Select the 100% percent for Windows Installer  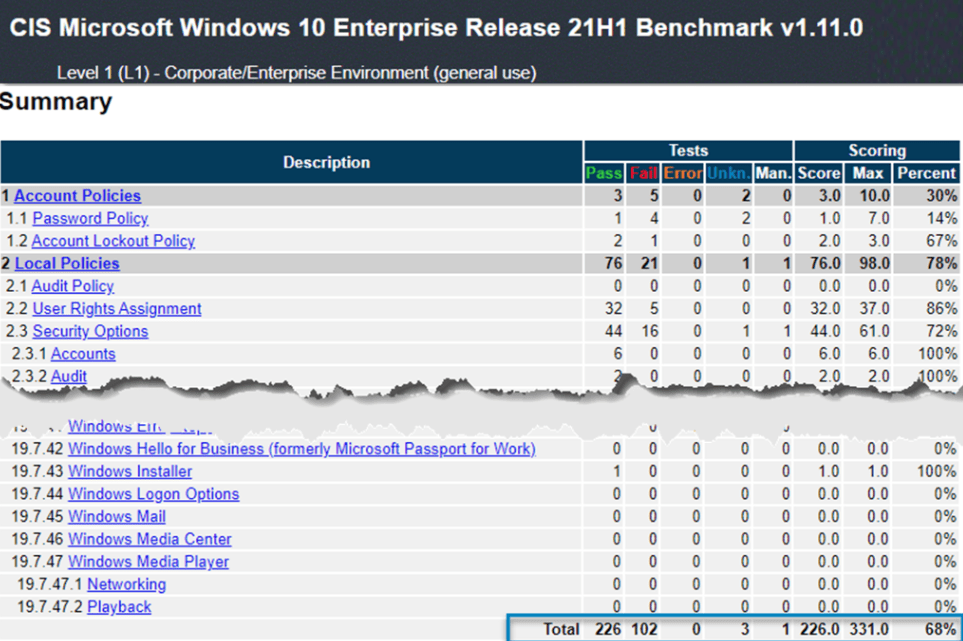pyautogui.click(x=936, y=472)
